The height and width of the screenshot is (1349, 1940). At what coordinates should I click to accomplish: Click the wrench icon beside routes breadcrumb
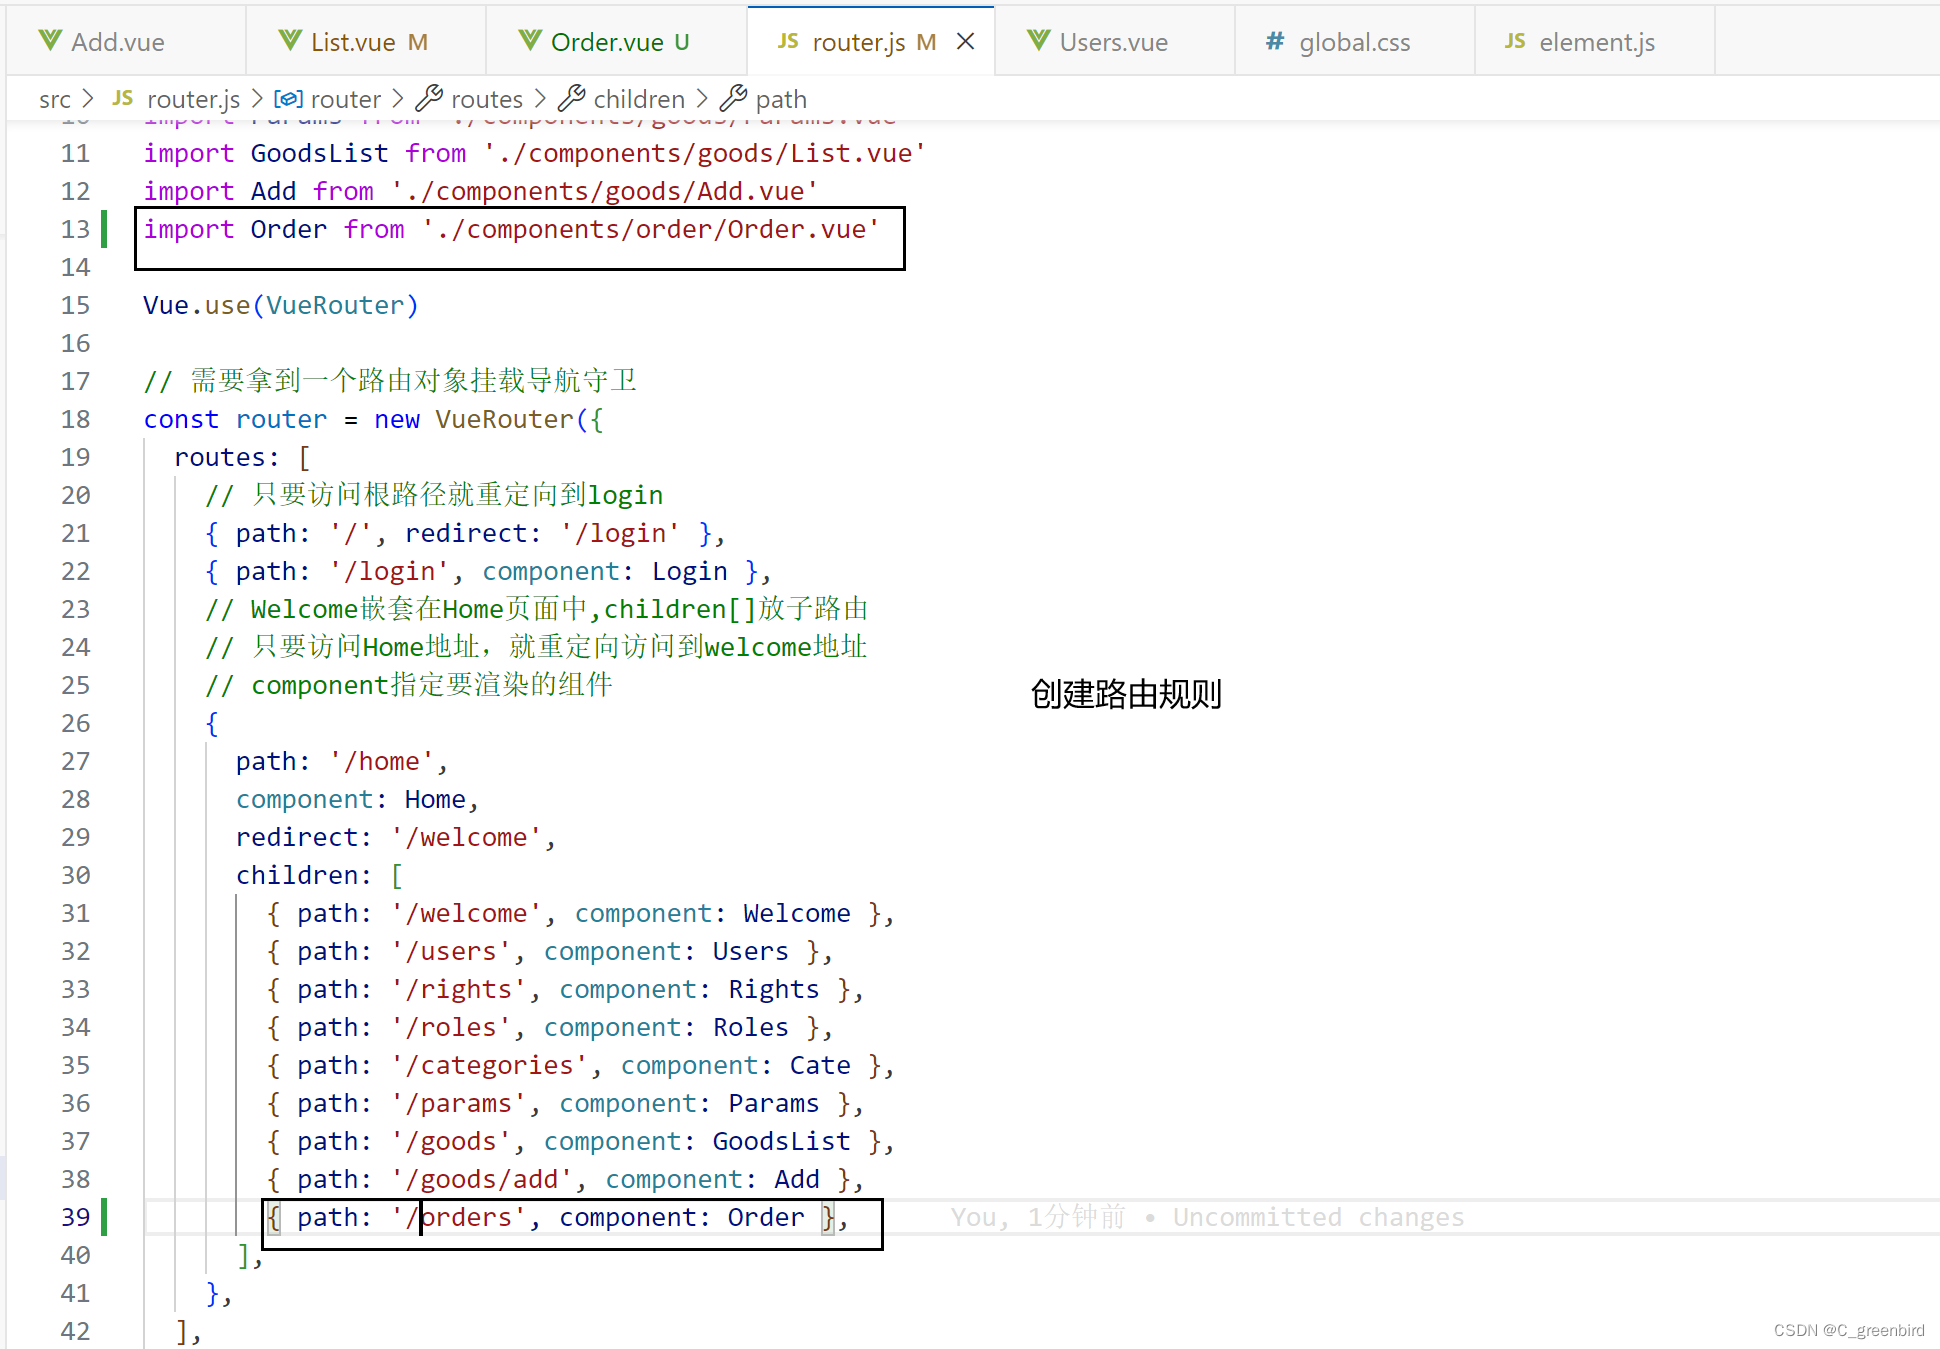pos(429,99)
